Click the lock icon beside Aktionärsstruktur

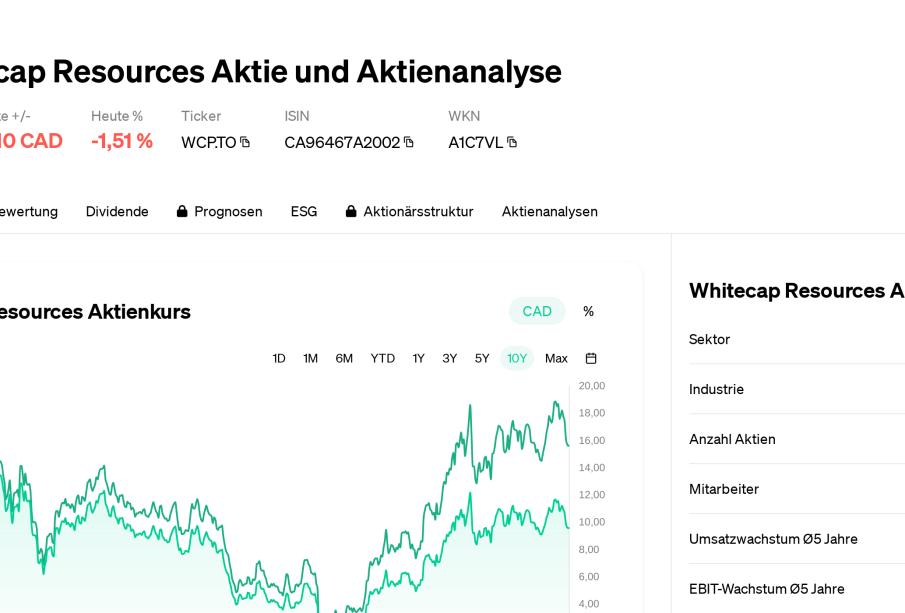click(351, 211)
